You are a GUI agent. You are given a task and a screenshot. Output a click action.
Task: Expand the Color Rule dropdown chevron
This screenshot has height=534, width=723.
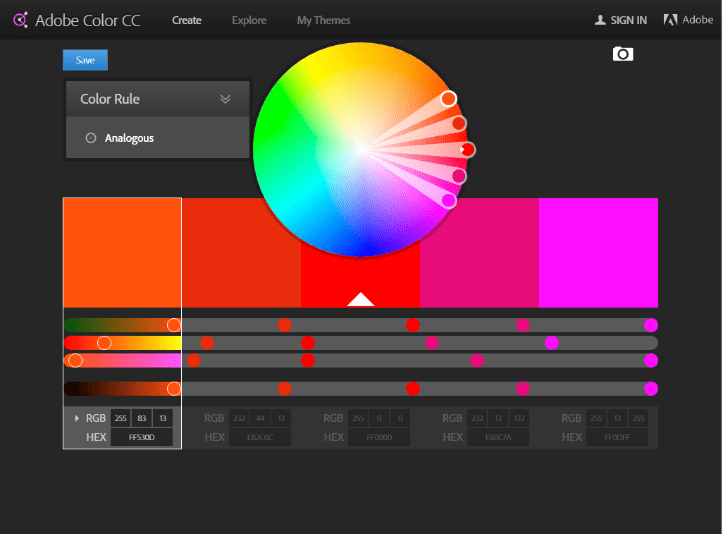pos(226,99)
